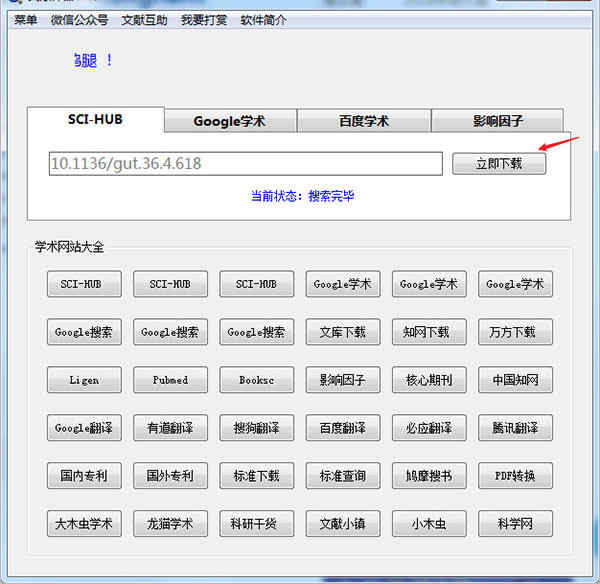Launch Google翻译 button
600x584 pixels.
click(84, 427)
